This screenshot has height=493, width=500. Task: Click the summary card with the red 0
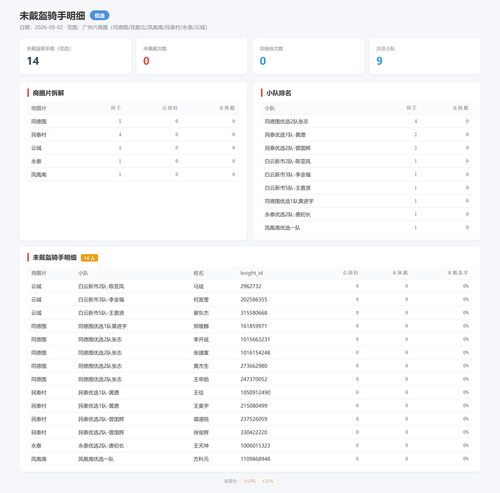click(x=192, y=56)
